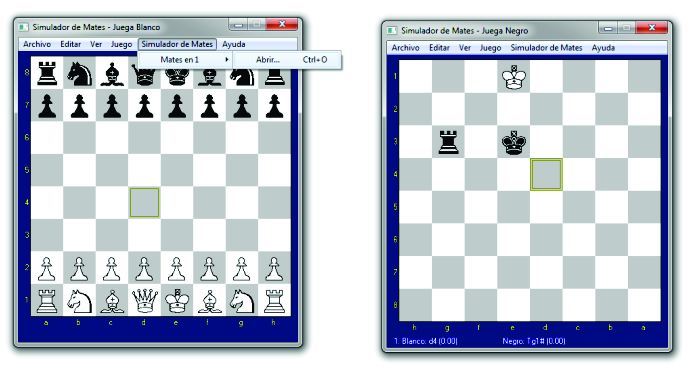
Task: Click the highlighted d4 square on the left board
Action: point(144,203)
